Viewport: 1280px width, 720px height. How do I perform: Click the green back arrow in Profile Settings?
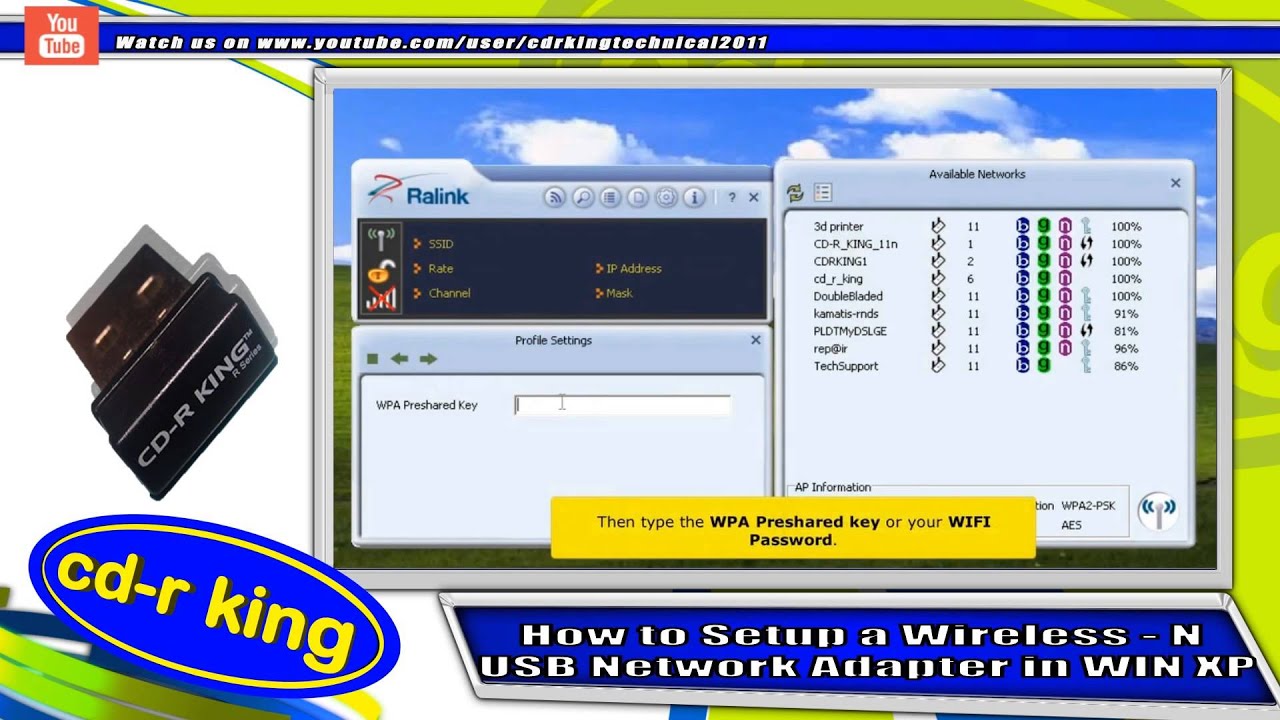point(399,359)
